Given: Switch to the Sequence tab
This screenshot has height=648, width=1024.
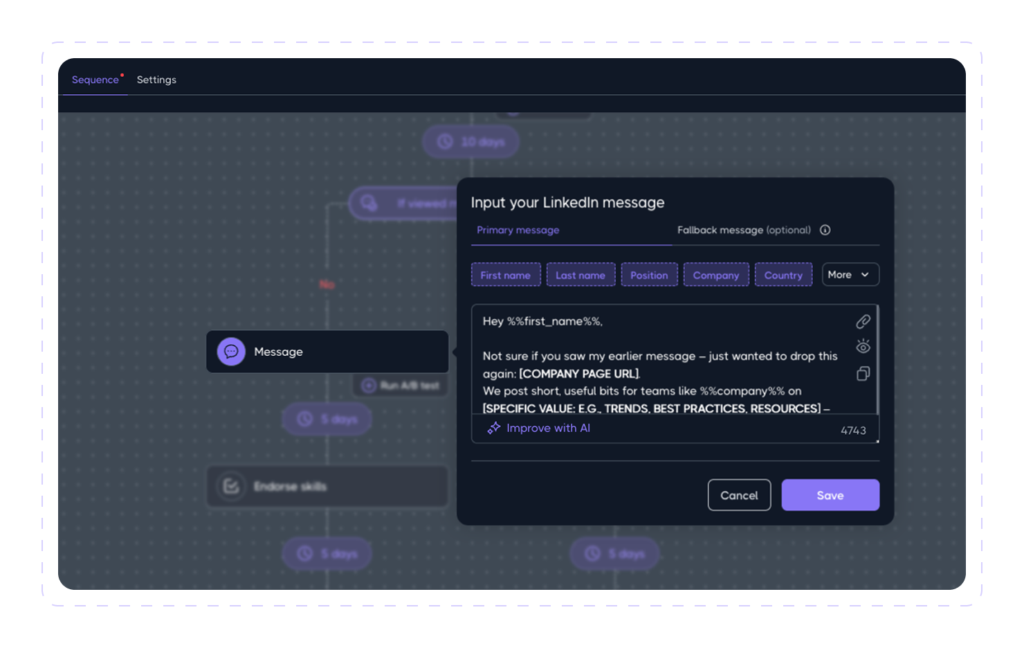Looking at the screenshot, I should coord(95,80).
